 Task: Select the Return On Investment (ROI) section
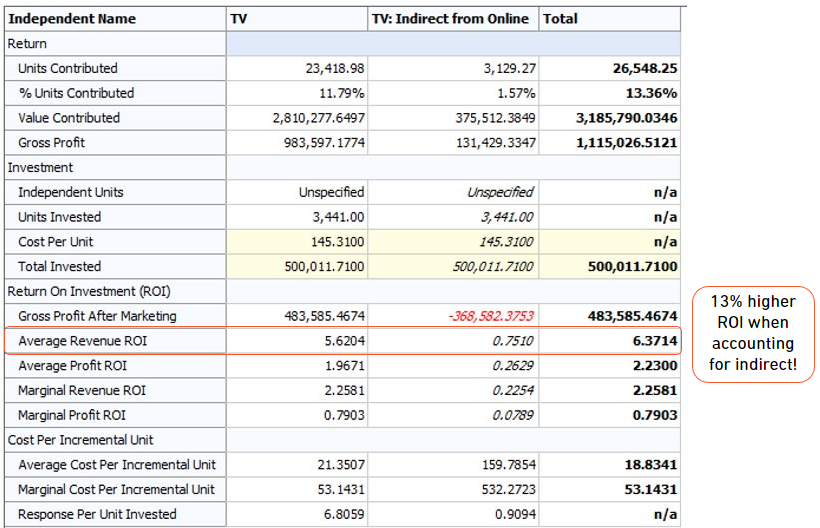coord(89,291)
